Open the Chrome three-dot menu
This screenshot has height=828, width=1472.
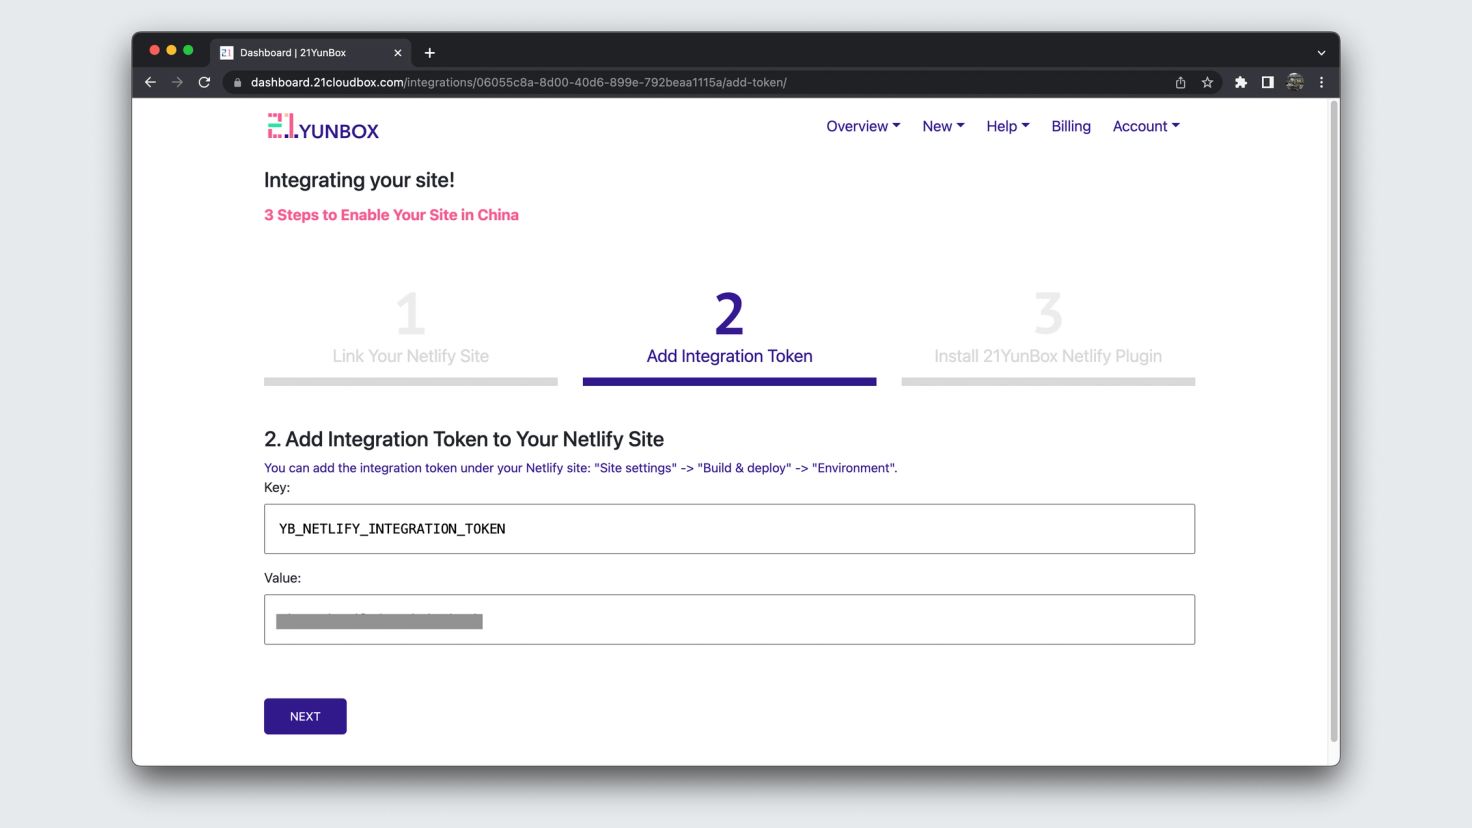1321,82
